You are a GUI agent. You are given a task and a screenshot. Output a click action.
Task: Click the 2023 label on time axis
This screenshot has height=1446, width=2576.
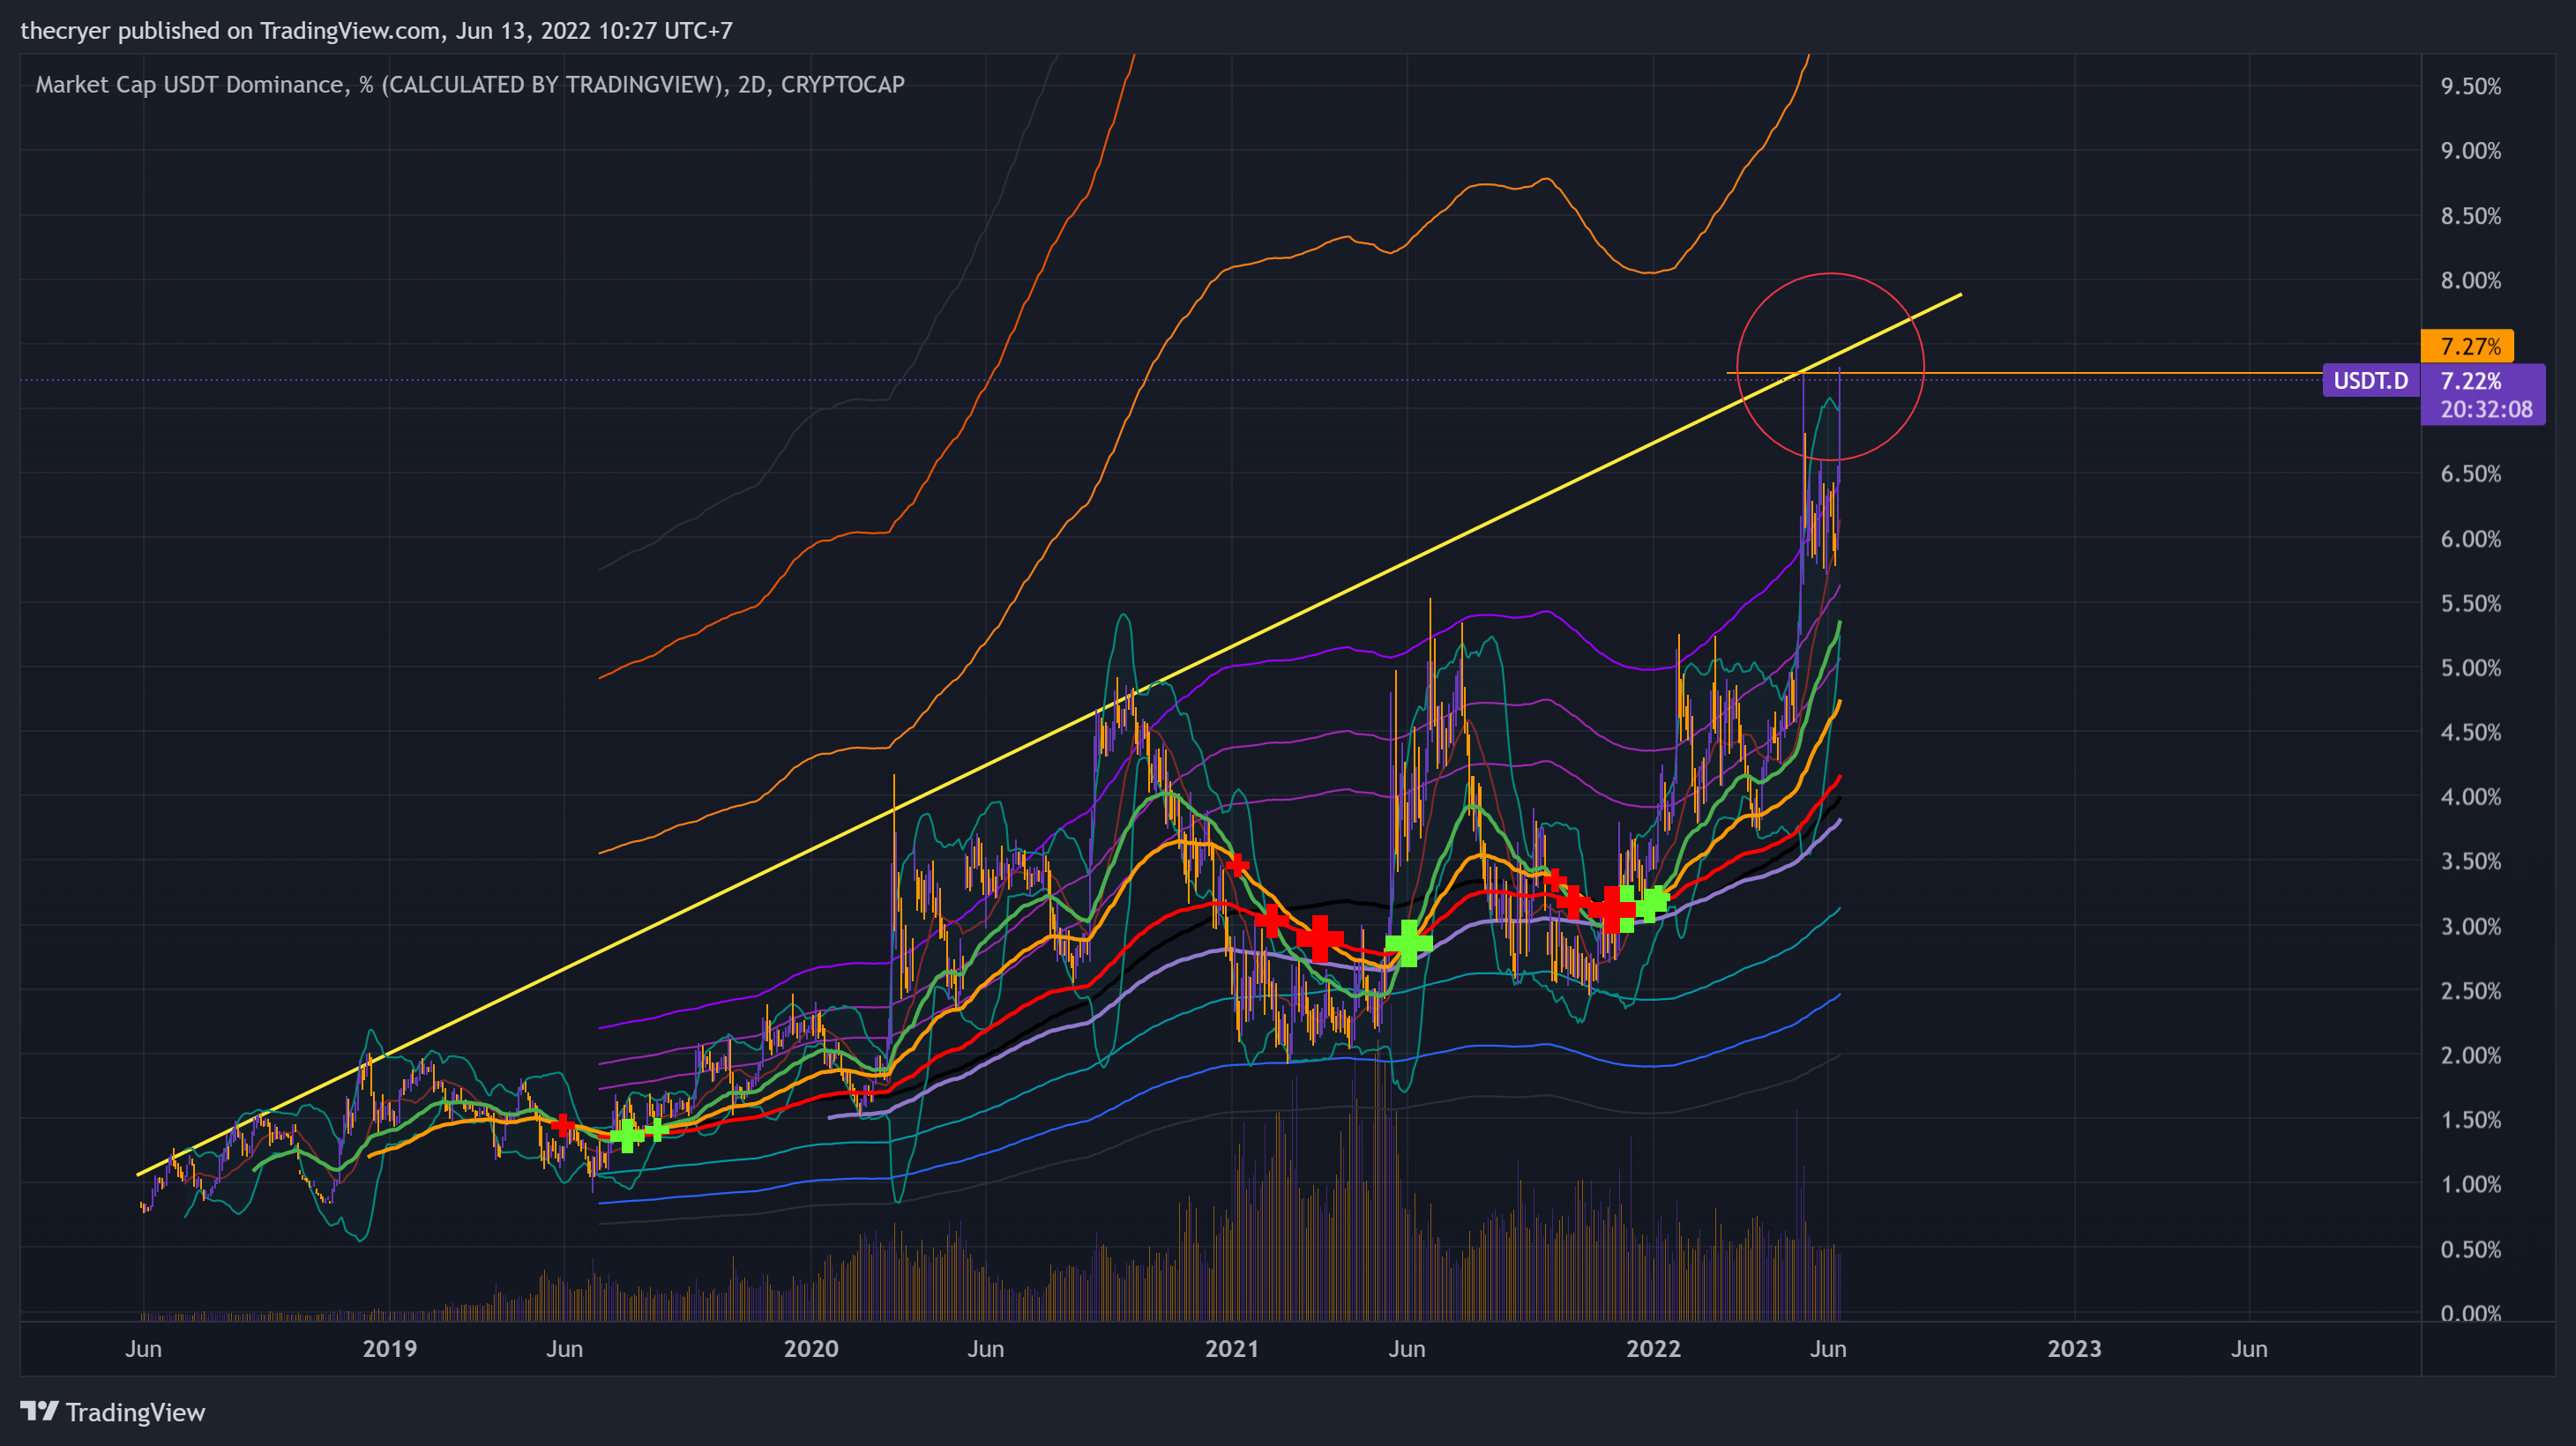tap(2074, 1348)
